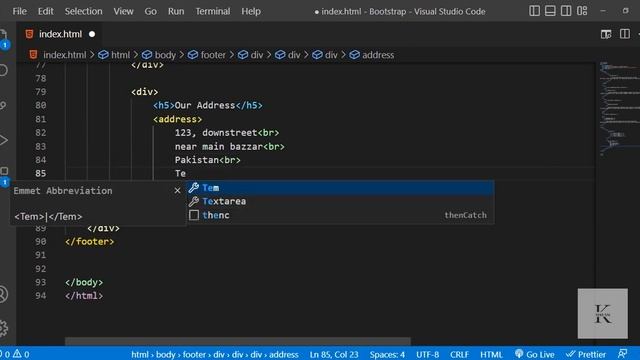Click the minimap code overview
The width and height of the screenshot is (640, 360).
pyautogui.click(x=618, y=109)
